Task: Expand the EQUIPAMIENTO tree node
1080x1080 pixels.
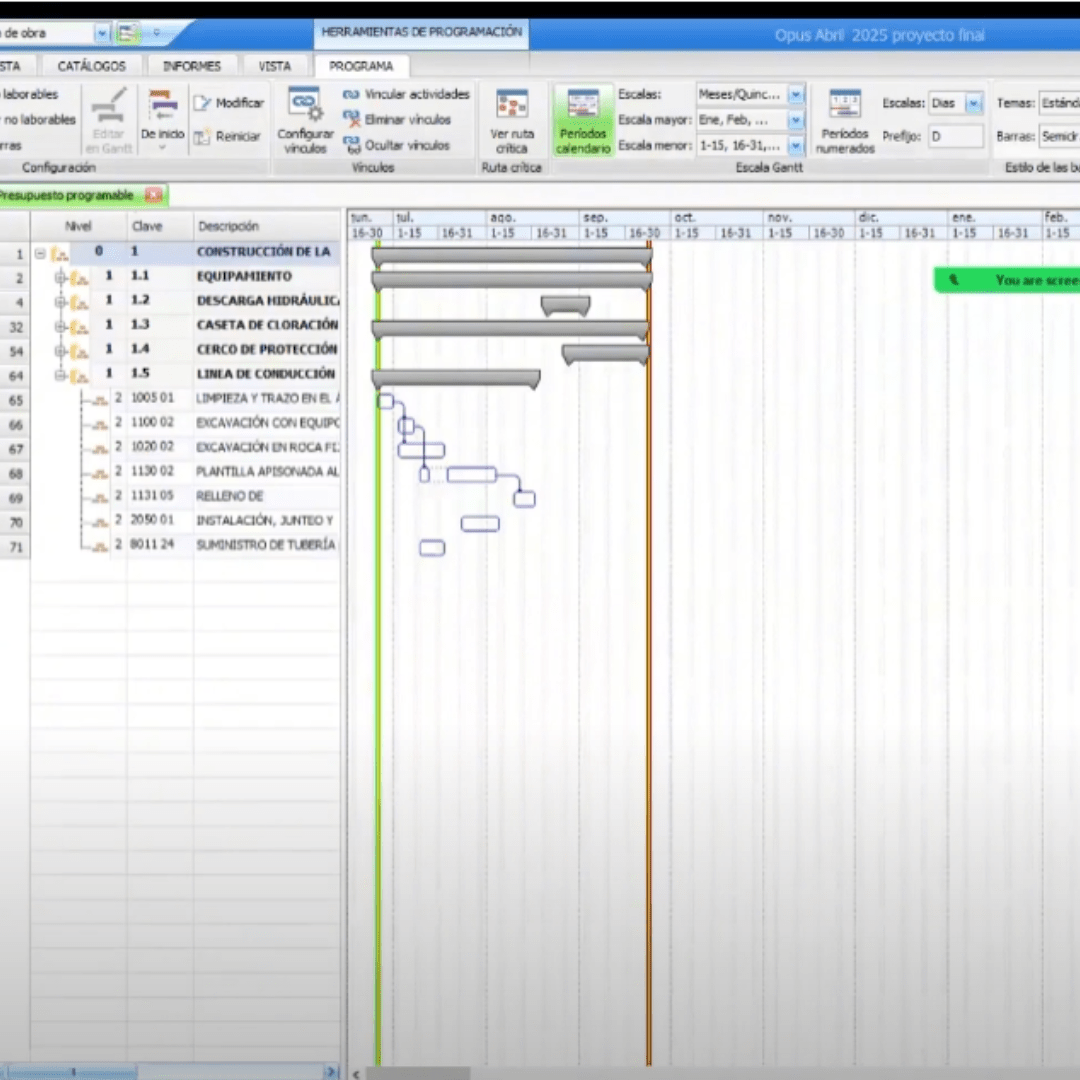Action: coord(60,277)
